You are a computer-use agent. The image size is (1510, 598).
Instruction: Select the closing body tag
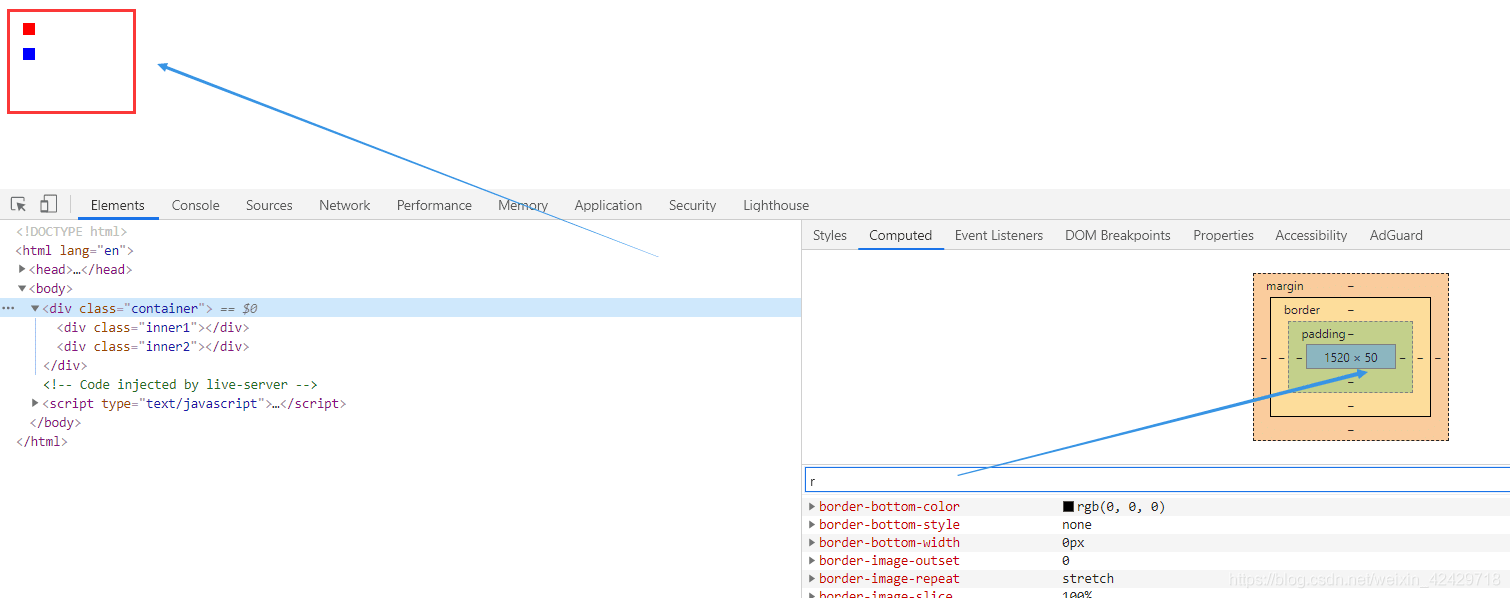[x=55, y=422]
